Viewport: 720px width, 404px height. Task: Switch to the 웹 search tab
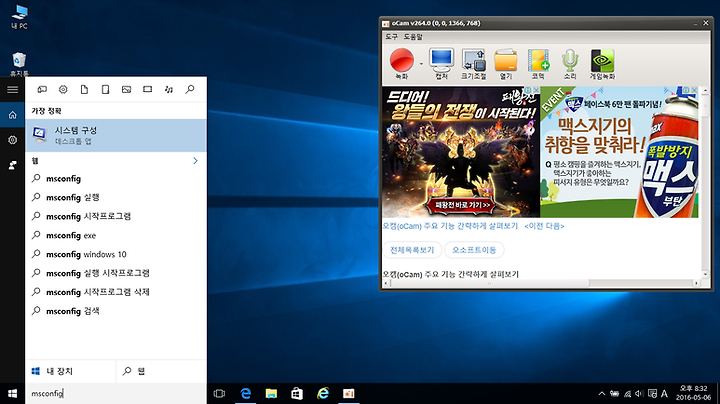click(161, 371)
